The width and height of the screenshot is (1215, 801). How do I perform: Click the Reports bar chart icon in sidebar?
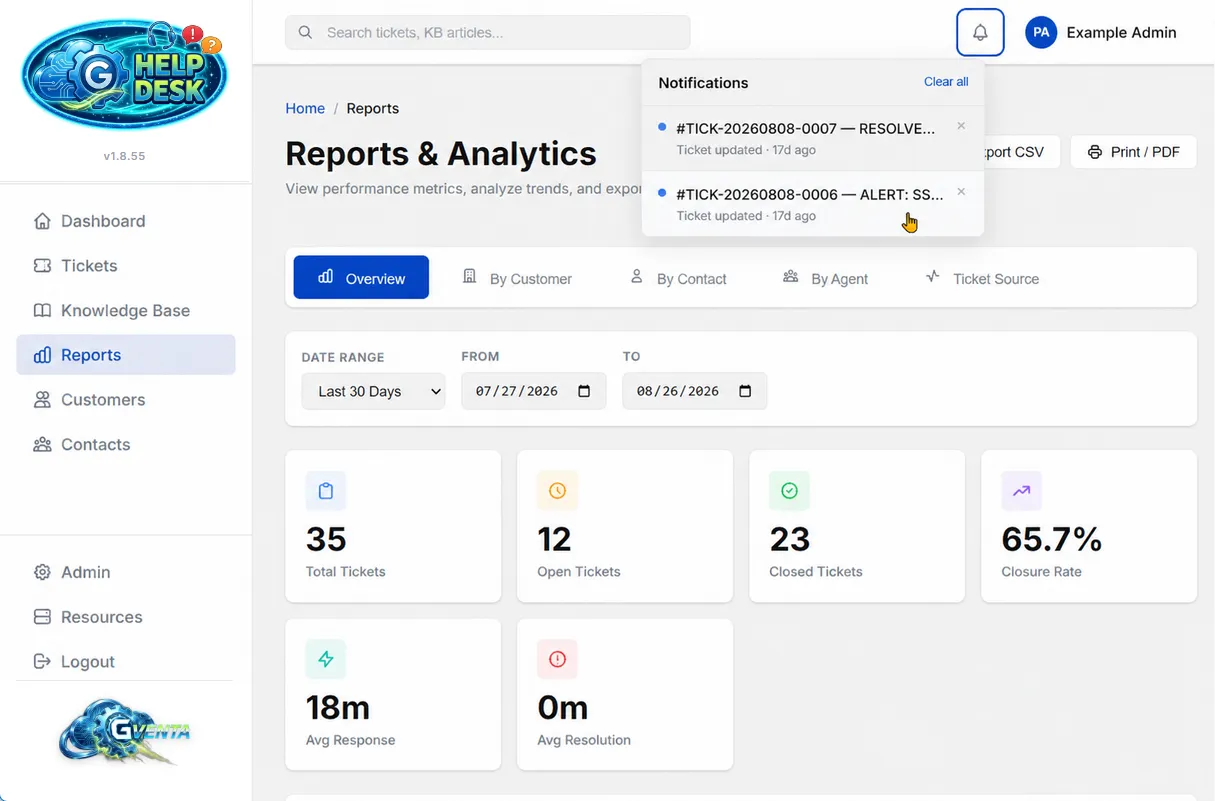[x=42, y=355]
